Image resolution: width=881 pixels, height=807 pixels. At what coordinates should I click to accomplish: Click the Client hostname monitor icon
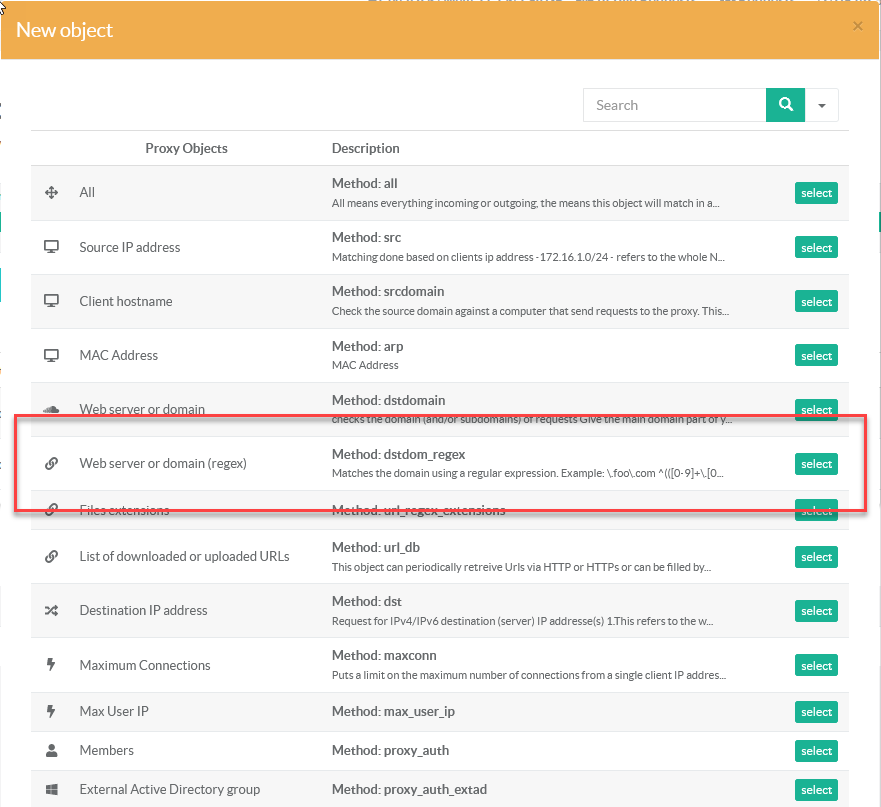(52, 301)
